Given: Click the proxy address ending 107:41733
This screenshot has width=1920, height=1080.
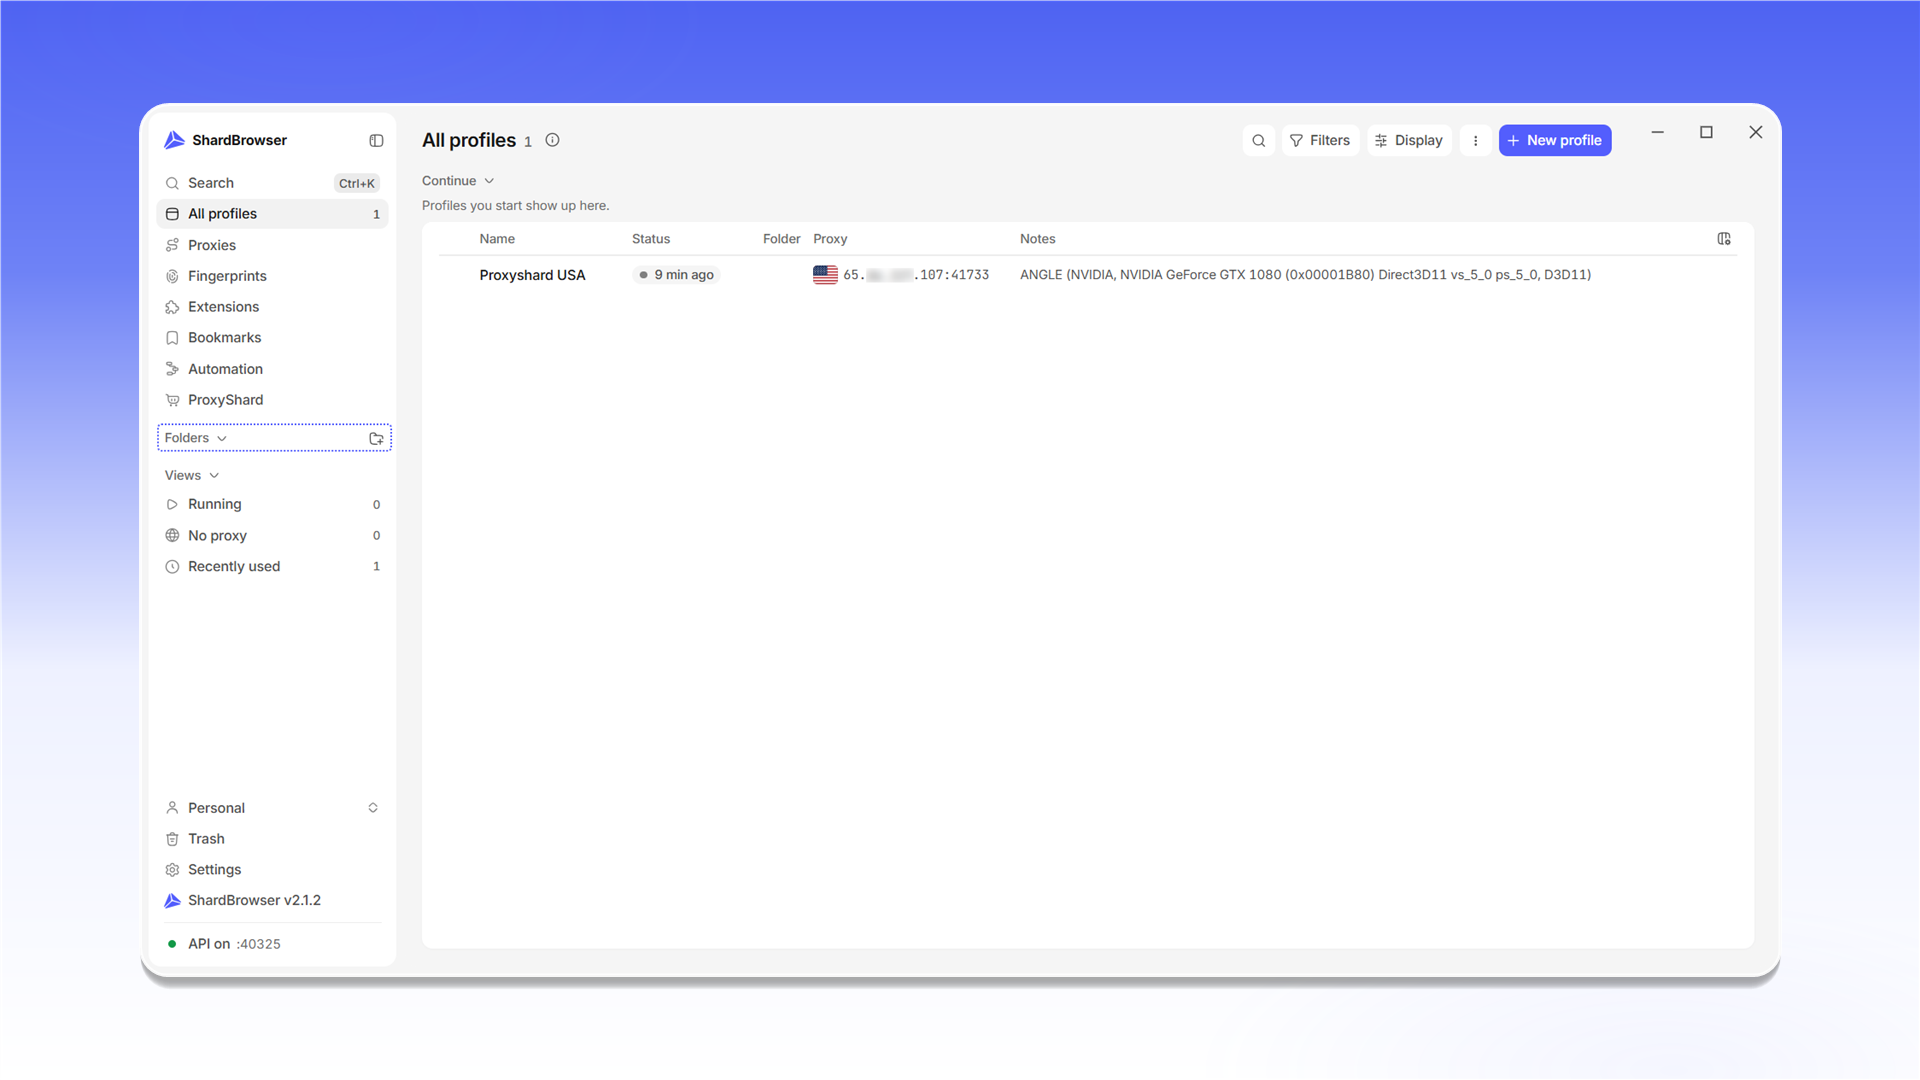Looking at the screenshot, I should (x=916, y=275).
